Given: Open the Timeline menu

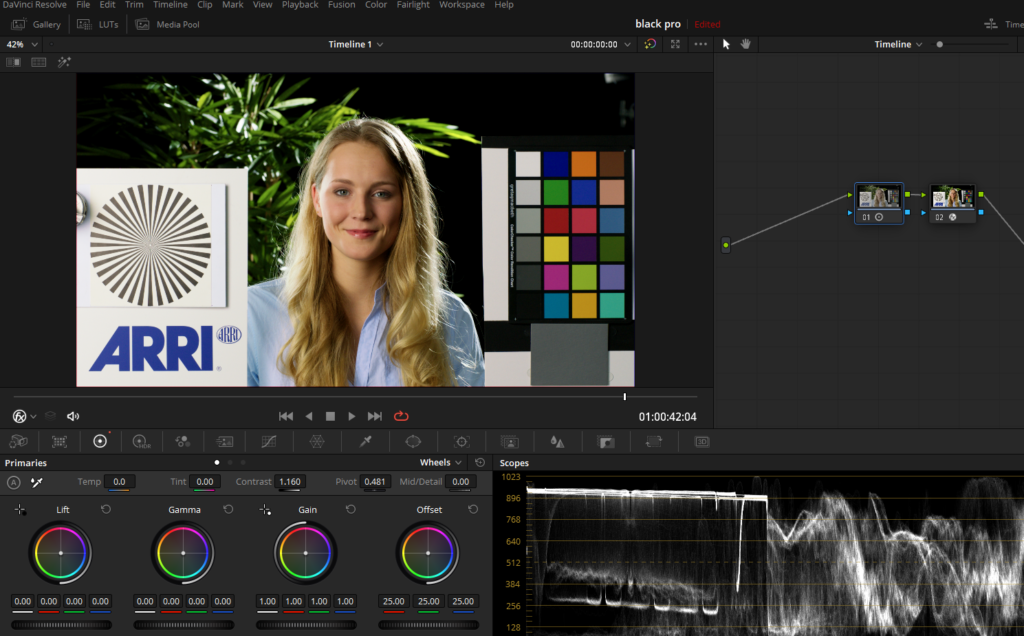Looking at the screenshot, I should click(170, 5).
